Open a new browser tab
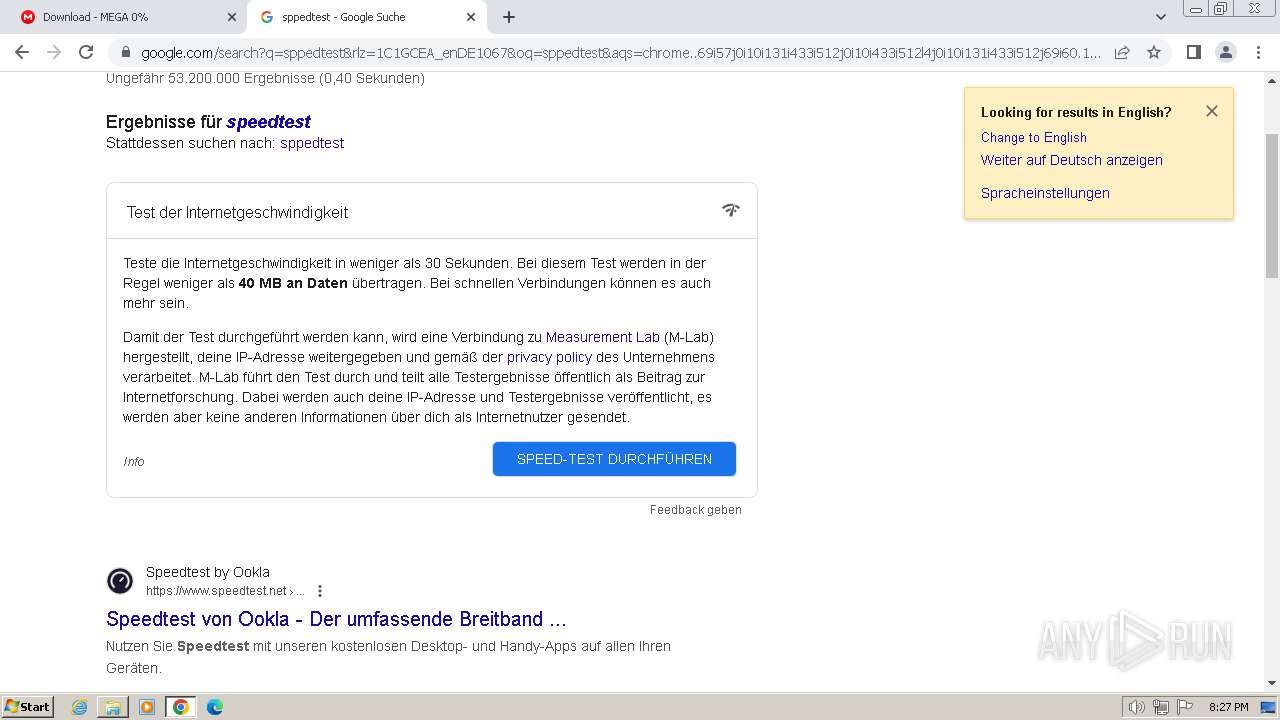 (x=509, y=17)
